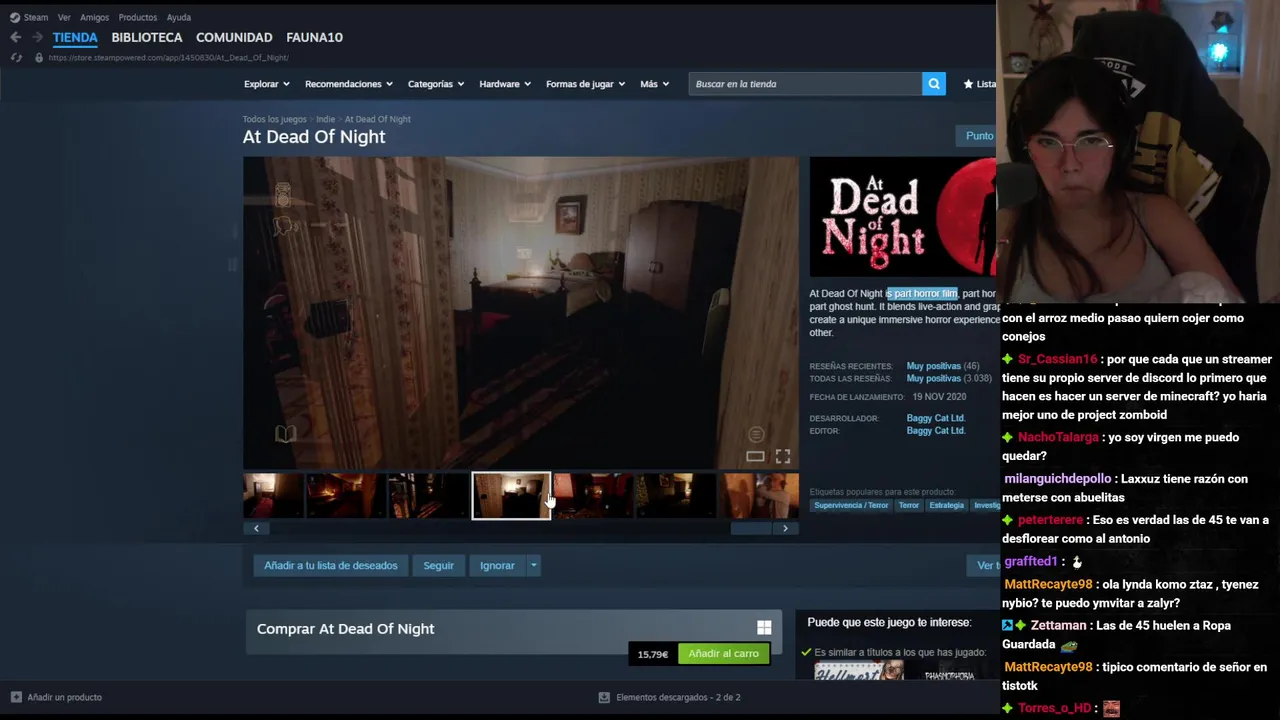This screenshot has width=1280, height=720.
Task: Open the Lista de deseados link
Action: click(980, 84)
